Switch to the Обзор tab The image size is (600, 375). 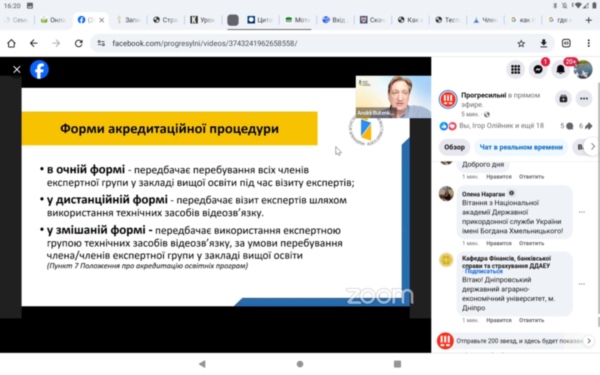(454, 147)
